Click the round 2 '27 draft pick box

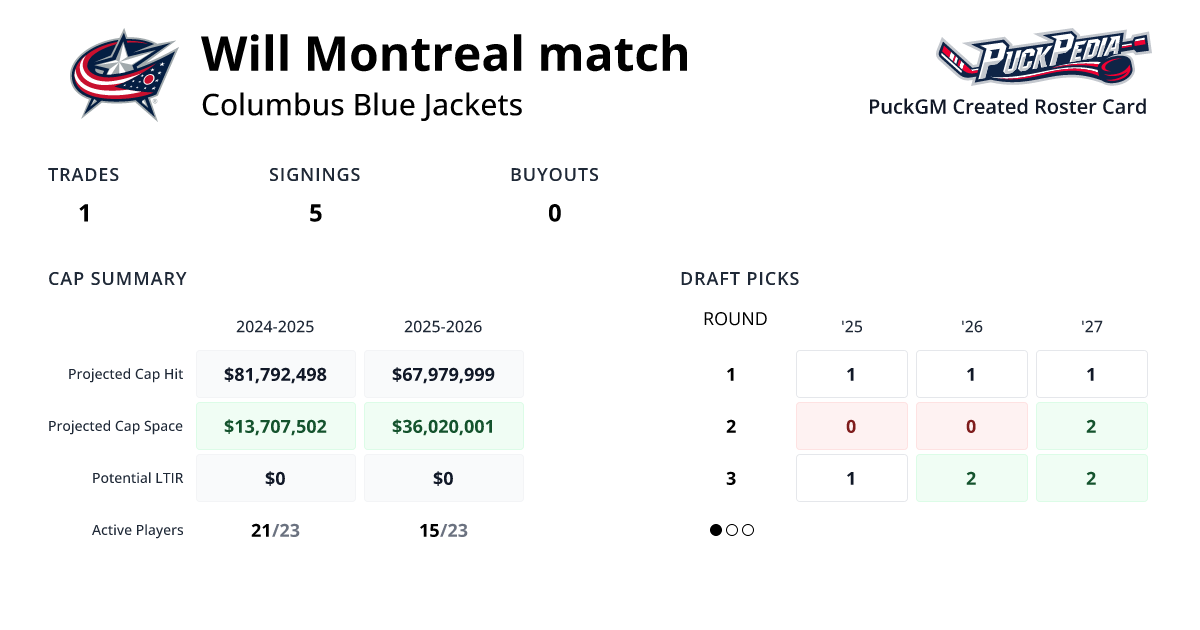pyautogui.click(x=1091, y=426)
